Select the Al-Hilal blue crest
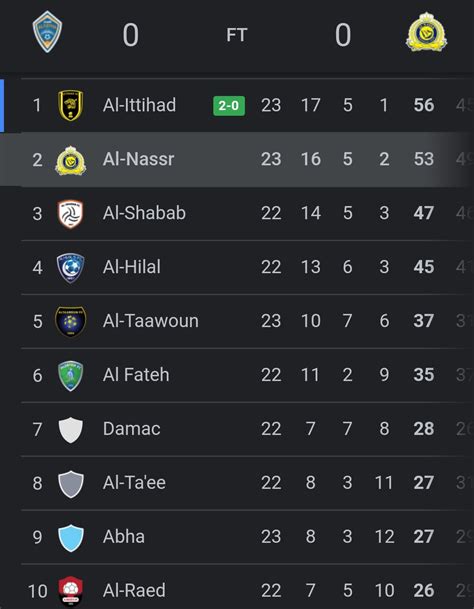The image size is (474, 609). (x=70, y=268)
